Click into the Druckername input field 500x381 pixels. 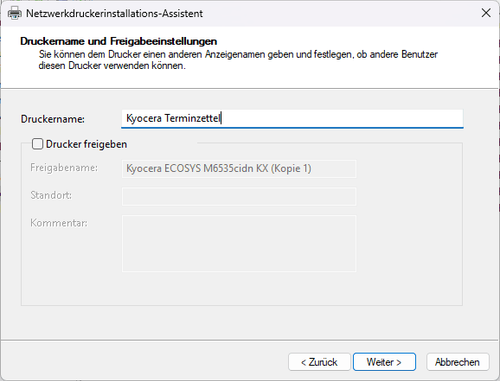292,118
